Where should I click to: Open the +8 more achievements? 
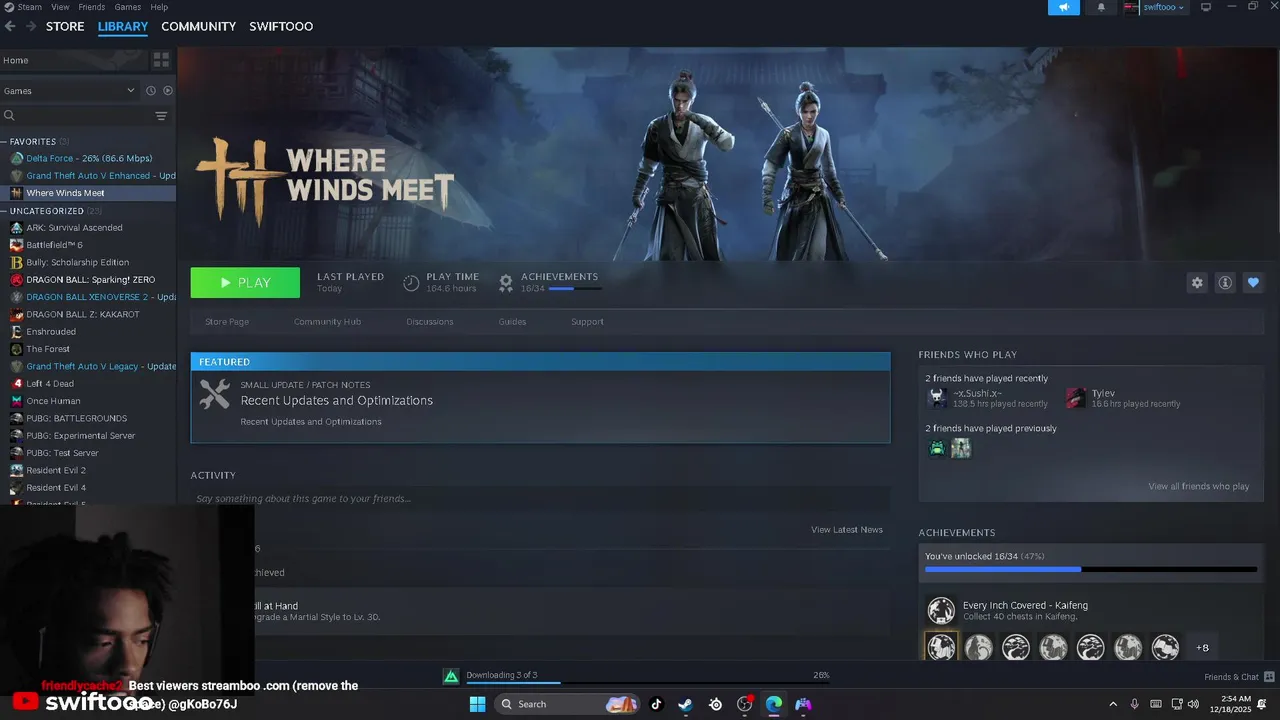1202,647
